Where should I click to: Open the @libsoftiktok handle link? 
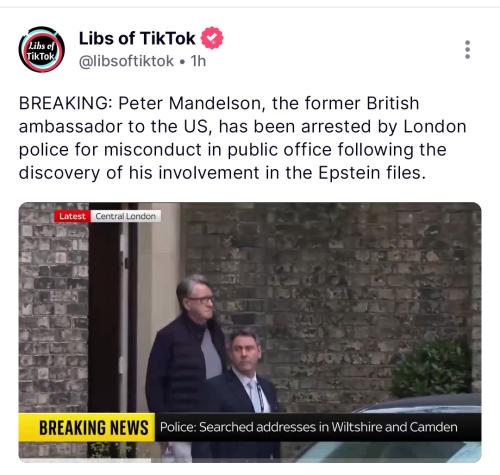126,61
